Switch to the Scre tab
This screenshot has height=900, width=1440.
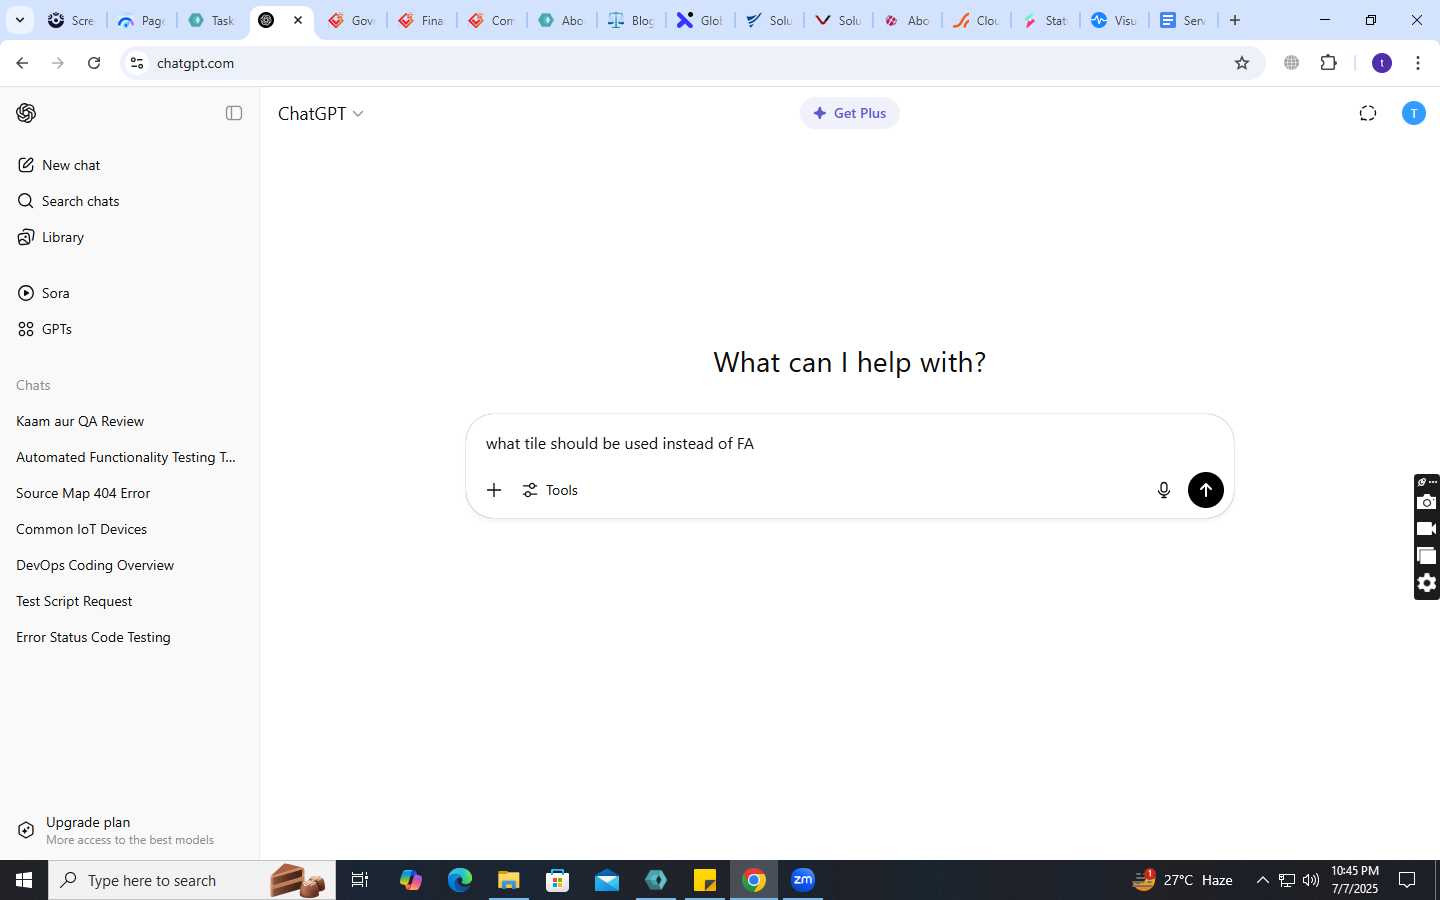coord(71,20)
